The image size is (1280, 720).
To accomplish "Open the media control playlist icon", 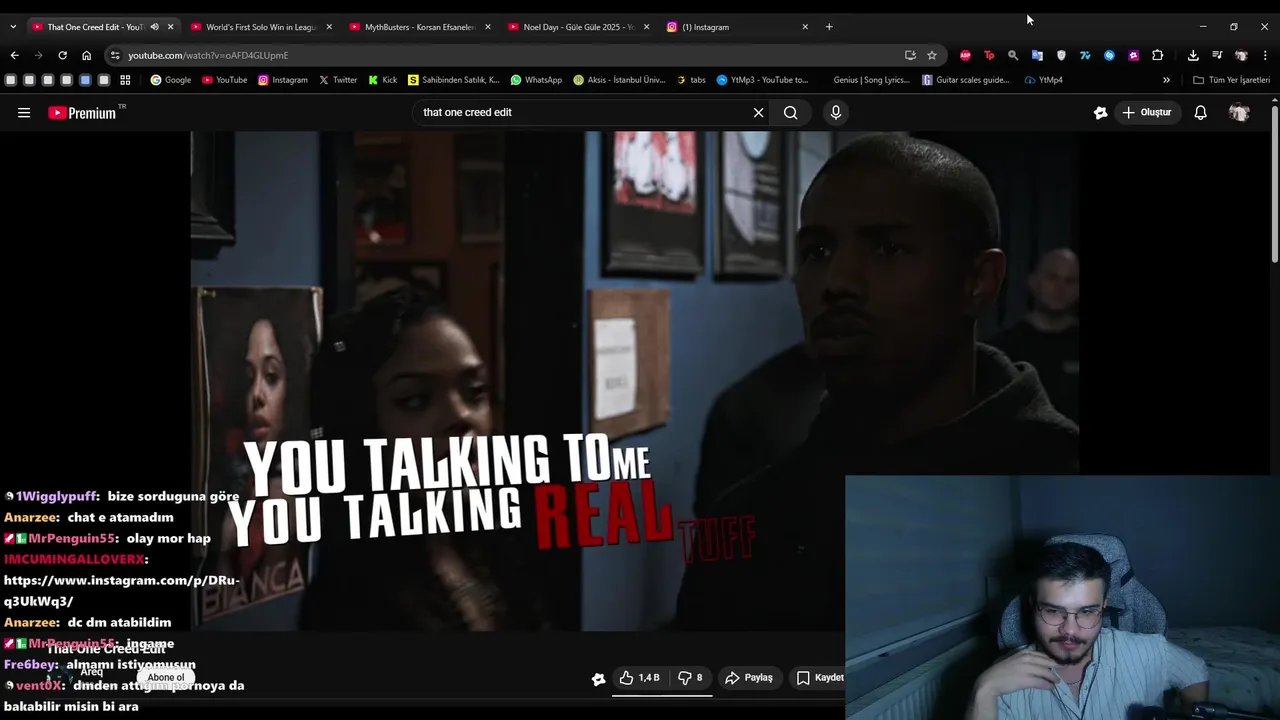I will [1217, 55].
